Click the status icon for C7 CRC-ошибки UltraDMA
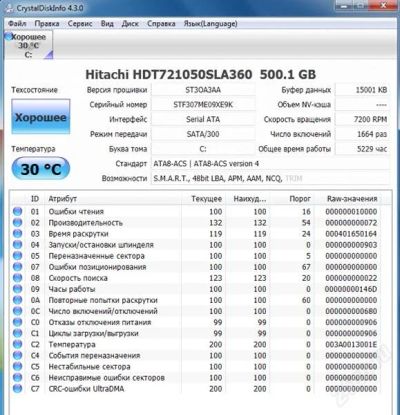The width and height of the screenshot is (400, 415). click(18, 388)
